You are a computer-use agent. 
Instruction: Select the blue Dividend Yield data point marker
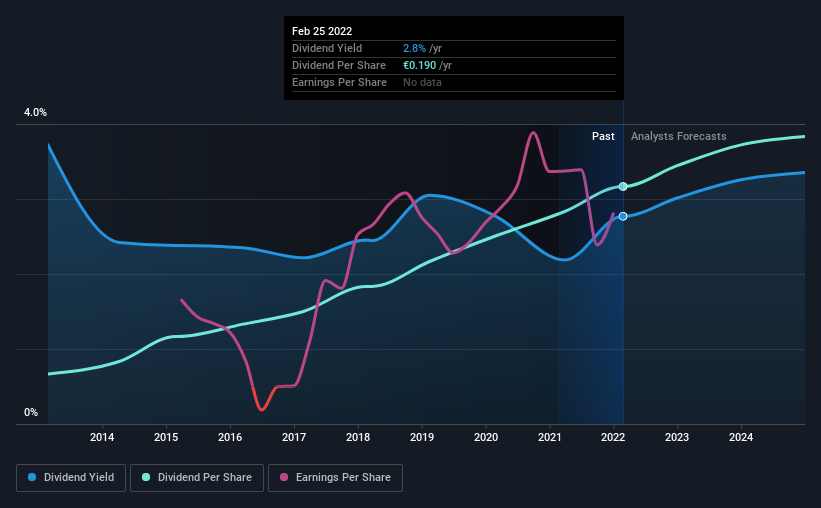[623, 216]
